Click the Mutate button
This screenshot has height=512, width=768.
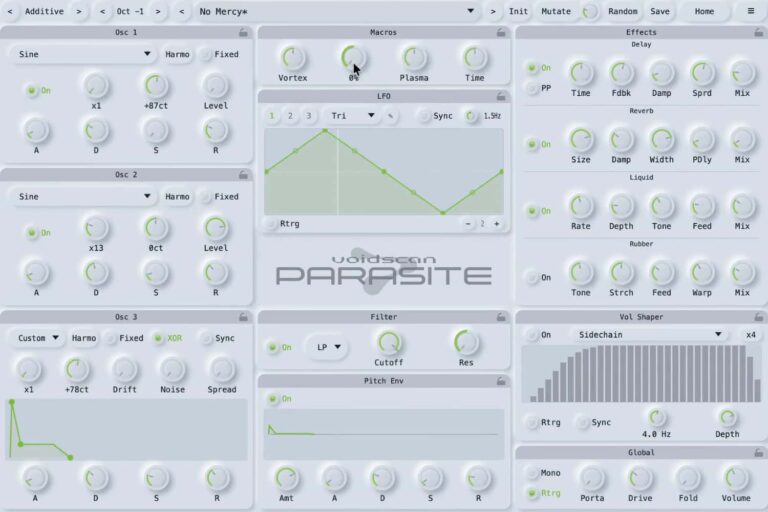pyautogui.click(x=556, y=11)
